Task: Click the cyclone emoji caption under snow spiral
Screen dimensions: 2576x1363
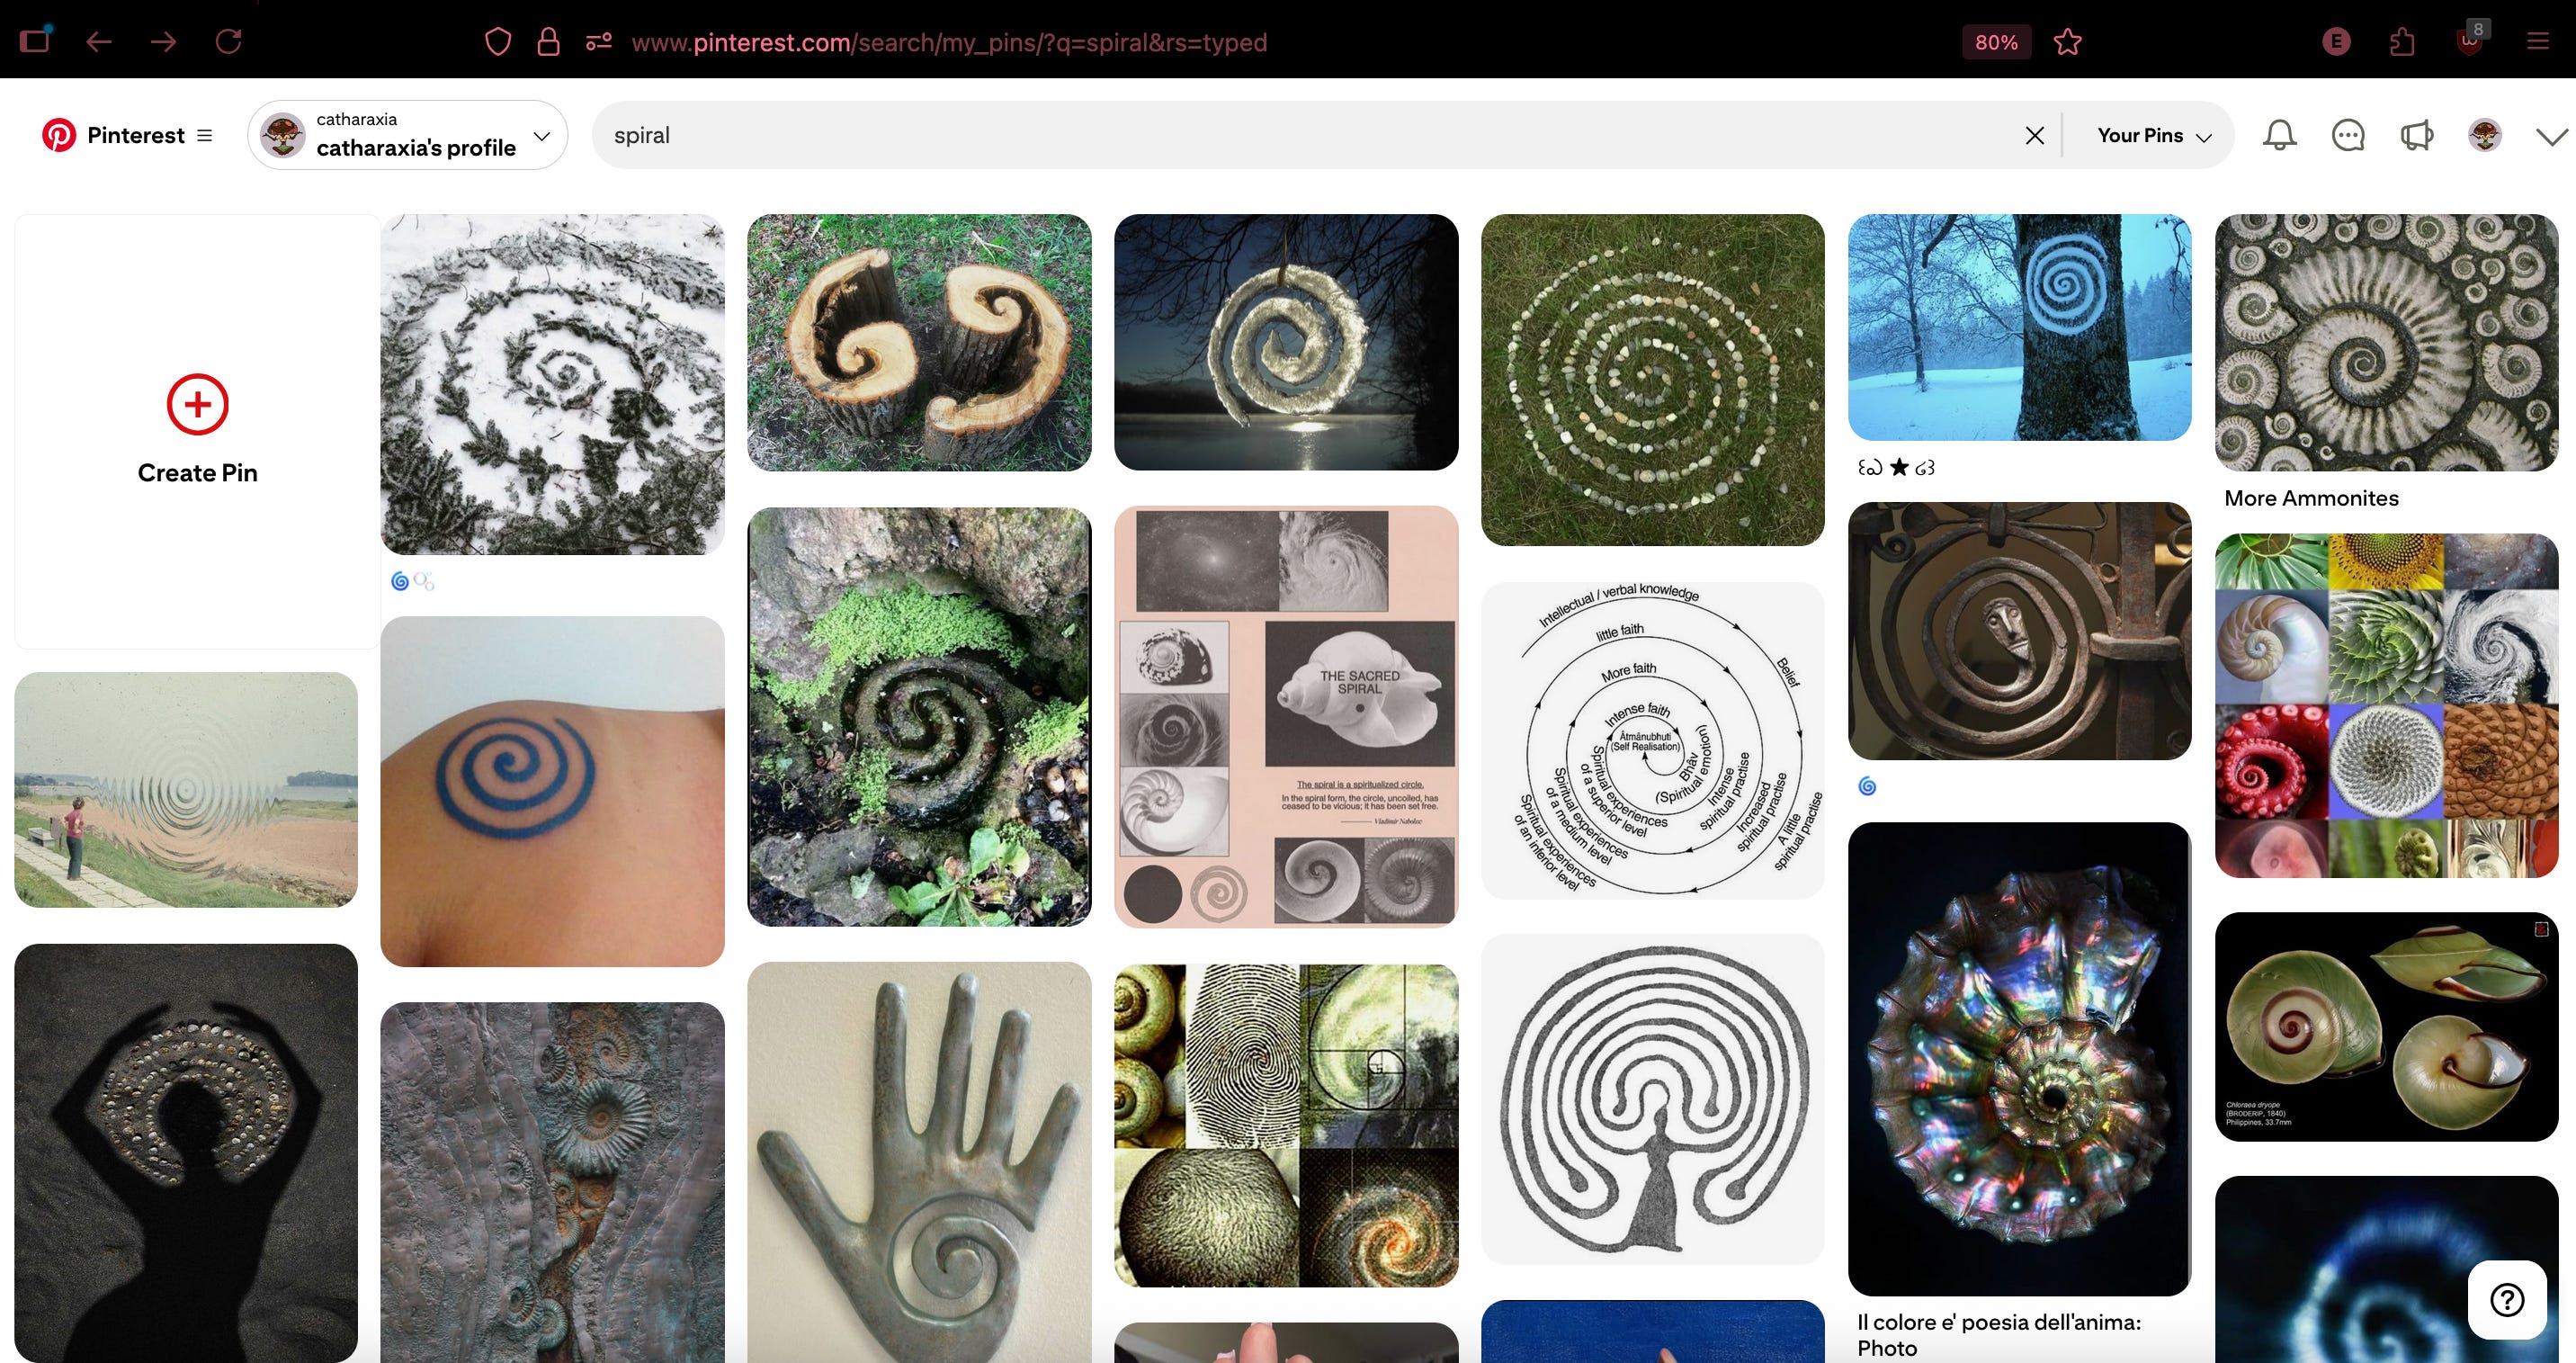Action: point(411,581)
